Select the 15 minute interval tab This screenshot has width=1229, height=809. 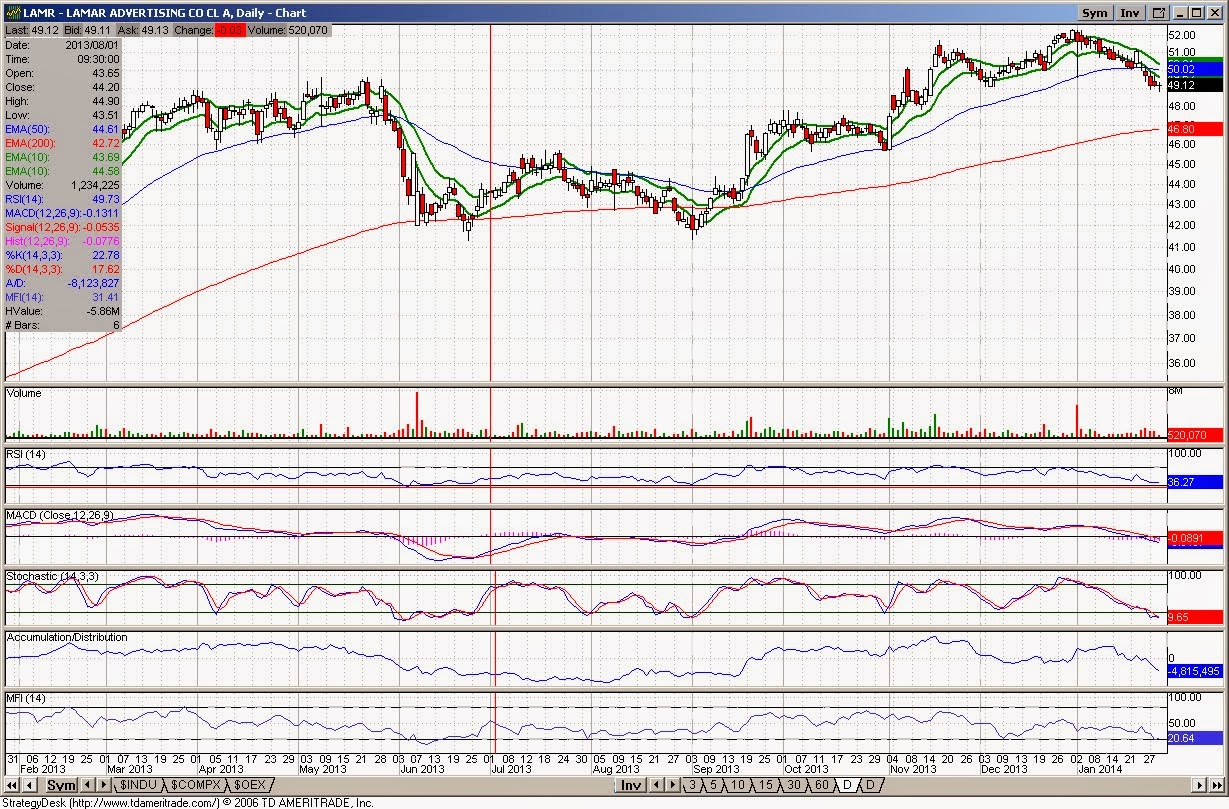[766, 785]
